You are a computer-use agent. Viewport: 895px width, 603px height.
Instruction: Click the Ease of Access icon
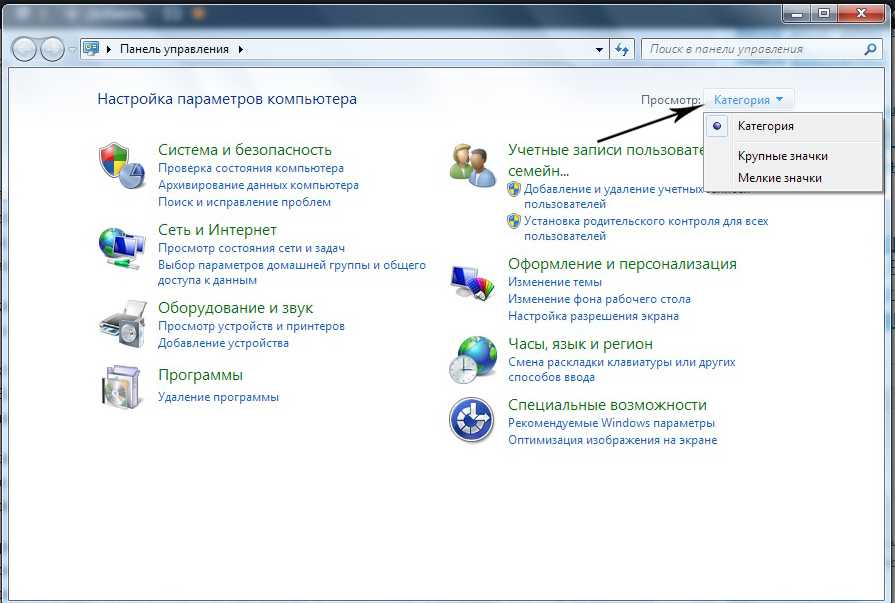472,419
